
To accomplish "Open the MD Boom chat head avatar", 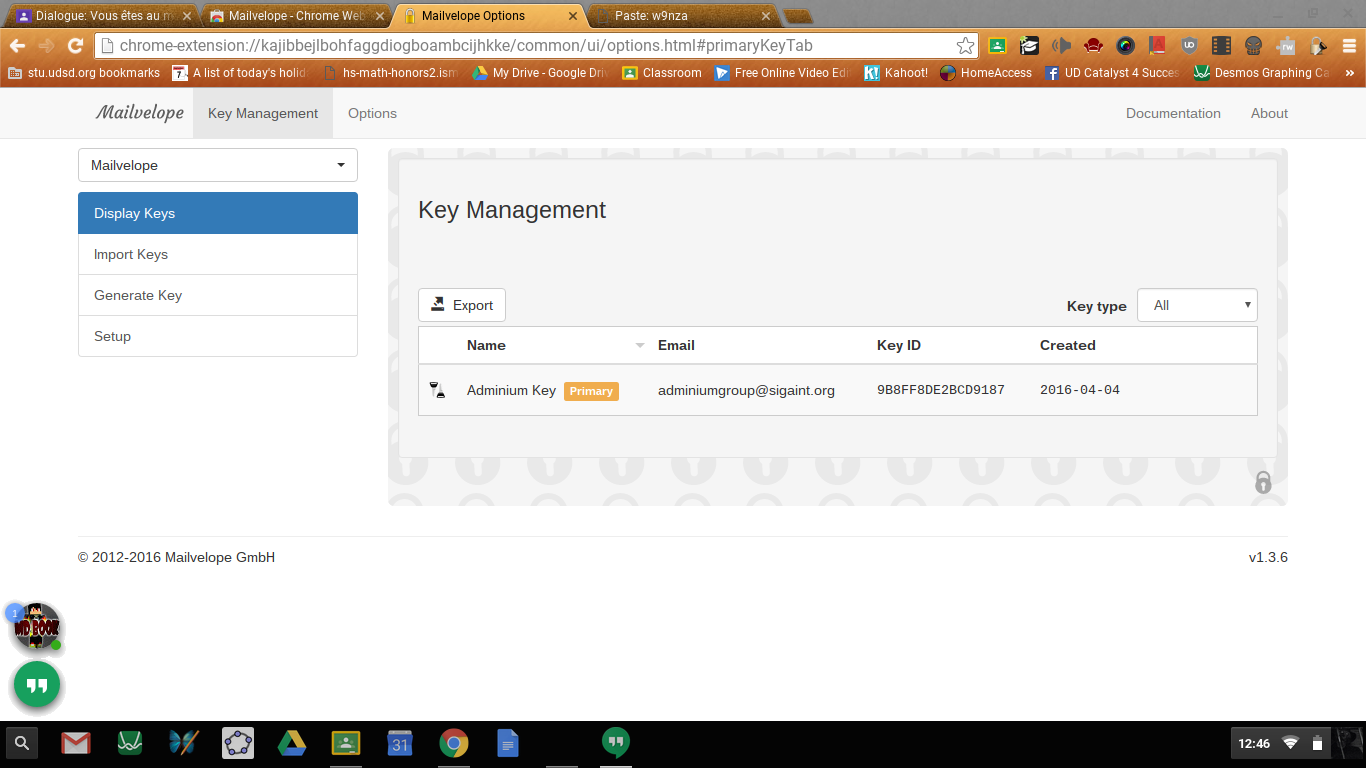I will (36, 627).
